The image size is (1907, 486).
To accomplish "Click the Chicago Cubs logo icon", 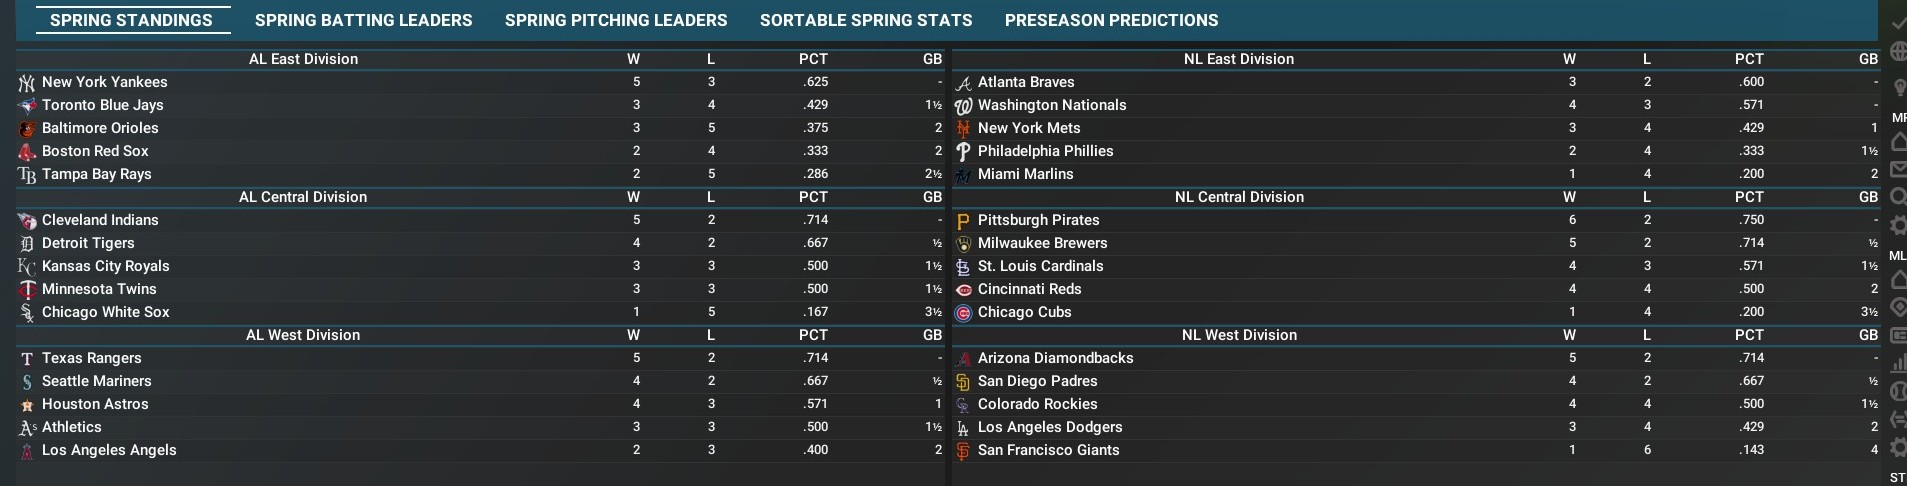I will (963, 313).
